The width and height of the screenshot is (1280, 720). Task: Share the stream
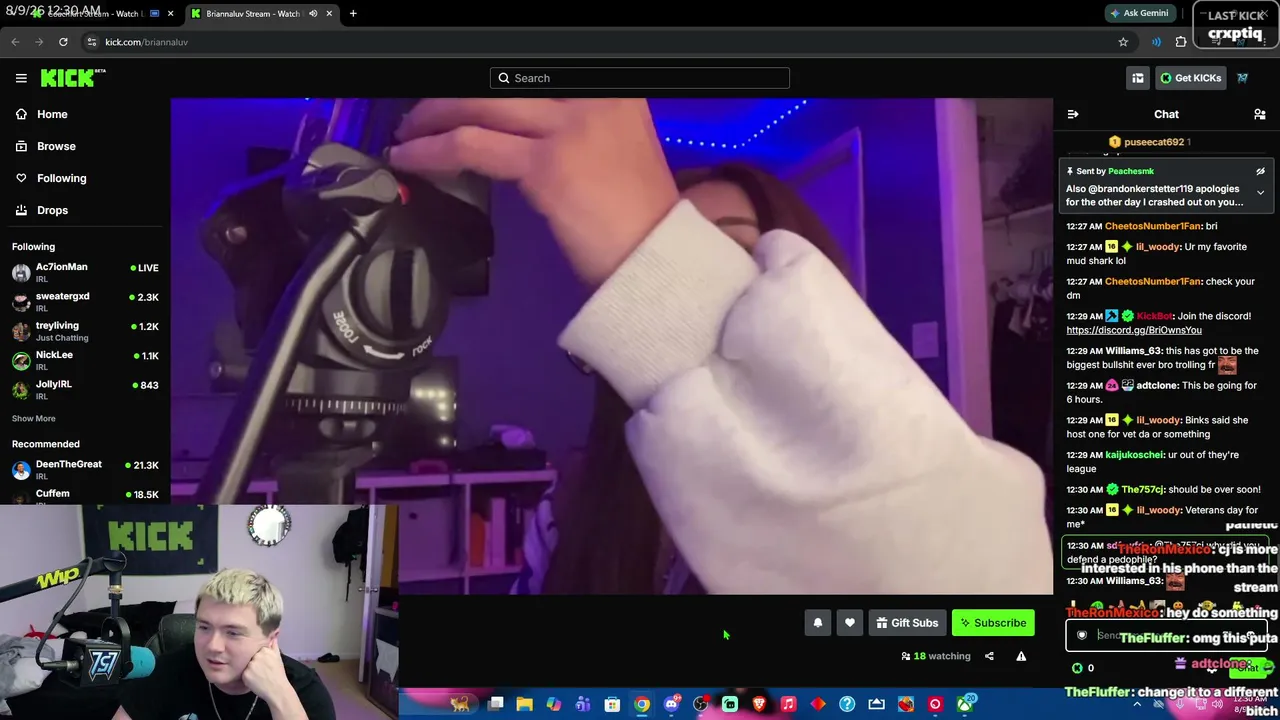coord(989,656)
